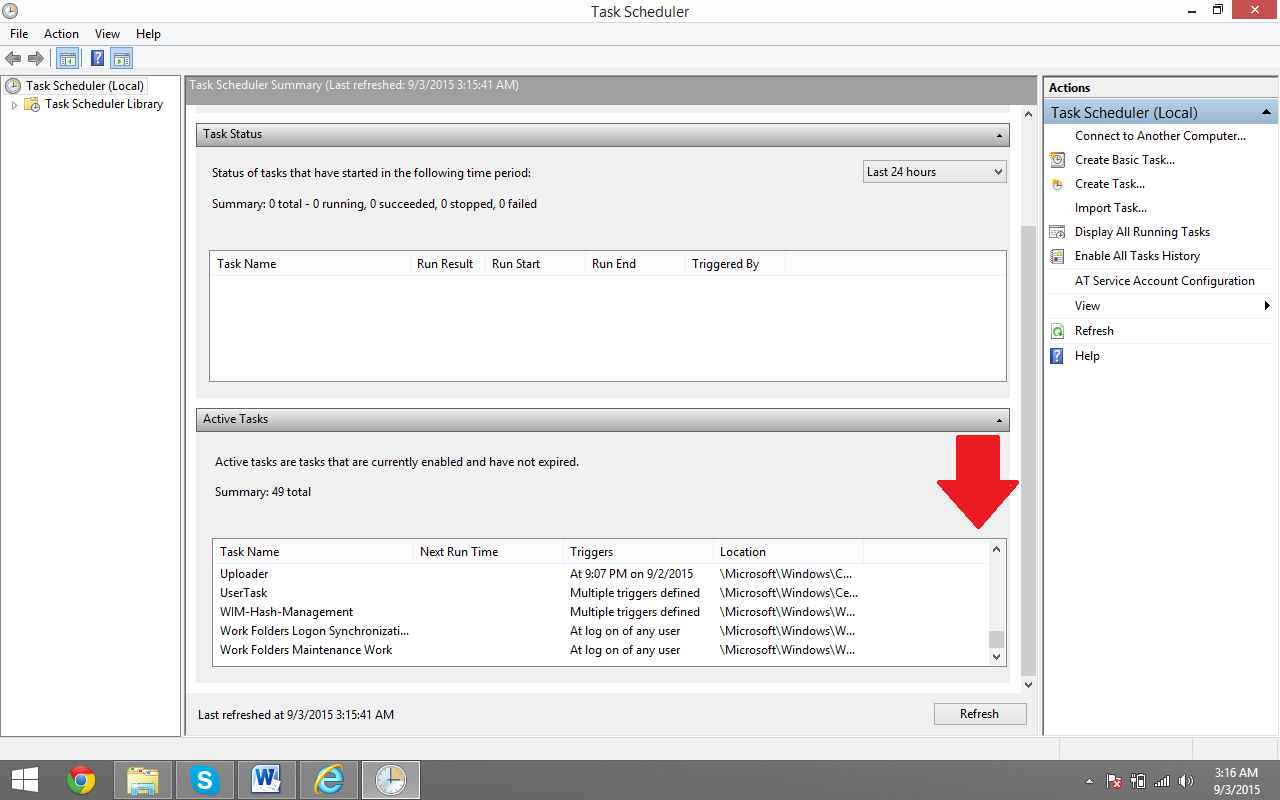Viewport: 1280px width, 800px height.
Task: Click Connect to Another Computer link
Action: pos(1159,135)
